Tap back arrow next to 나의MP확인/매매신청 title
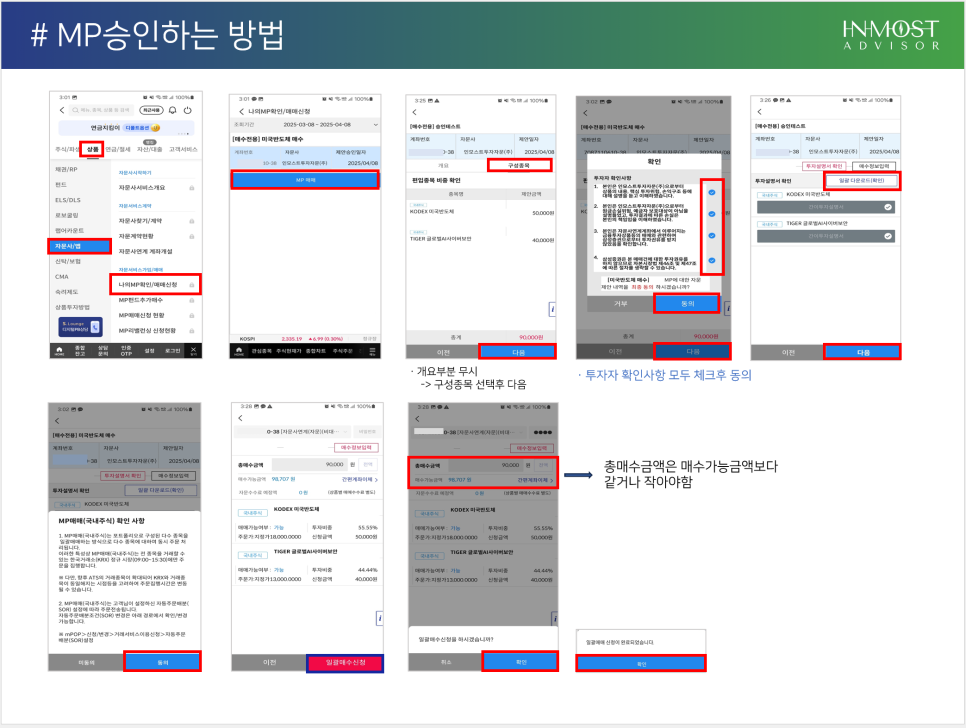This screenshot has width=966, height=728. [242, 111]
